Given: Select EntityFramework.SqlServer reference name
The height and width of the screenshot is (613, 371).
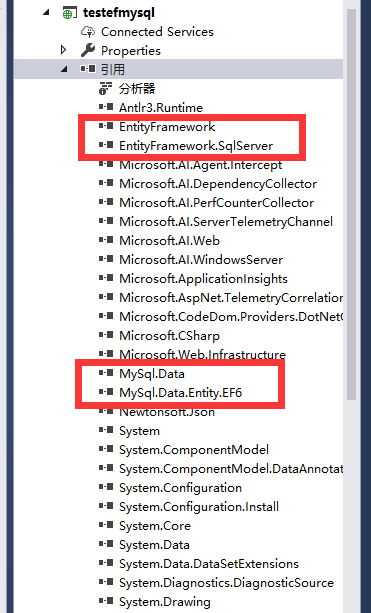Looking at the screenshot, I should [196, 146].
